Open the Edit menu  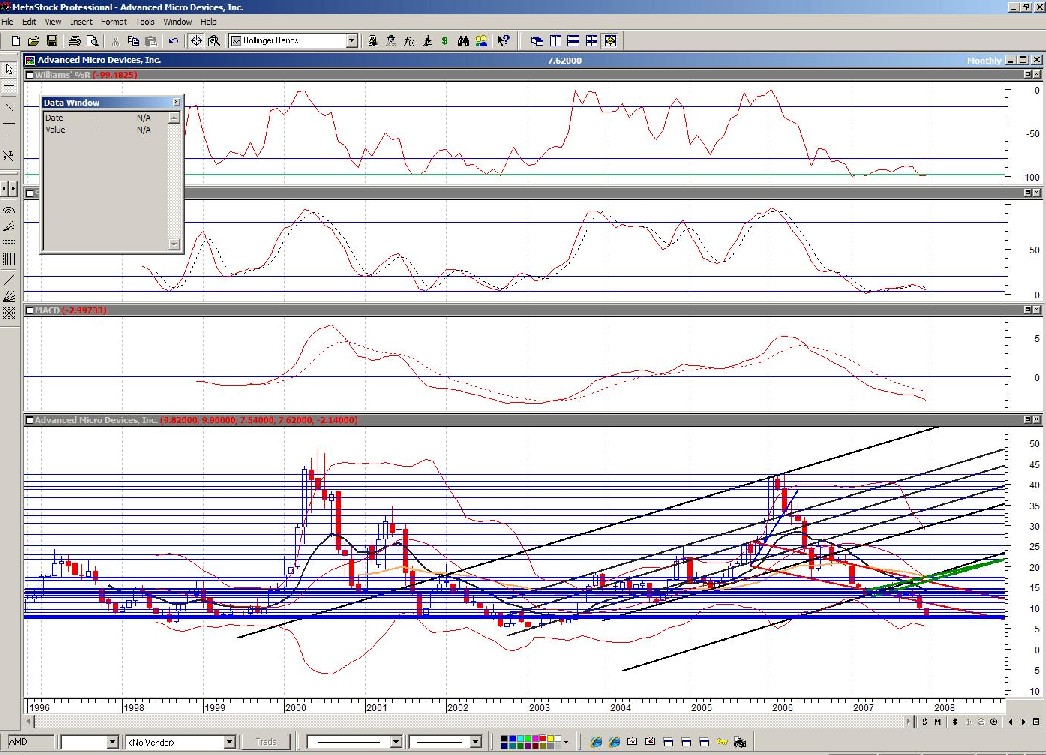tap(29, 21)
